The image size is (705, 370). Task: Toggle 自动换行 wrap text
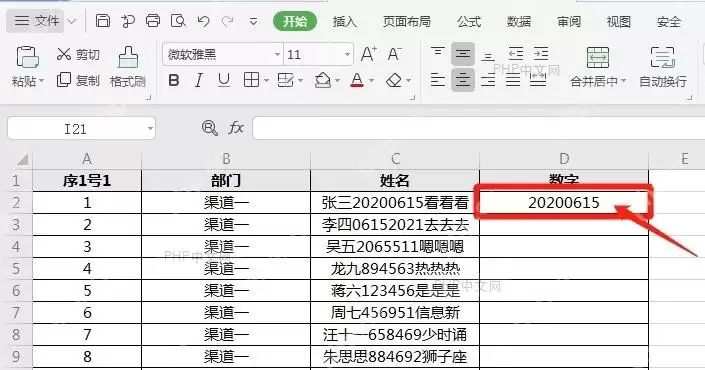coord(663,67)
